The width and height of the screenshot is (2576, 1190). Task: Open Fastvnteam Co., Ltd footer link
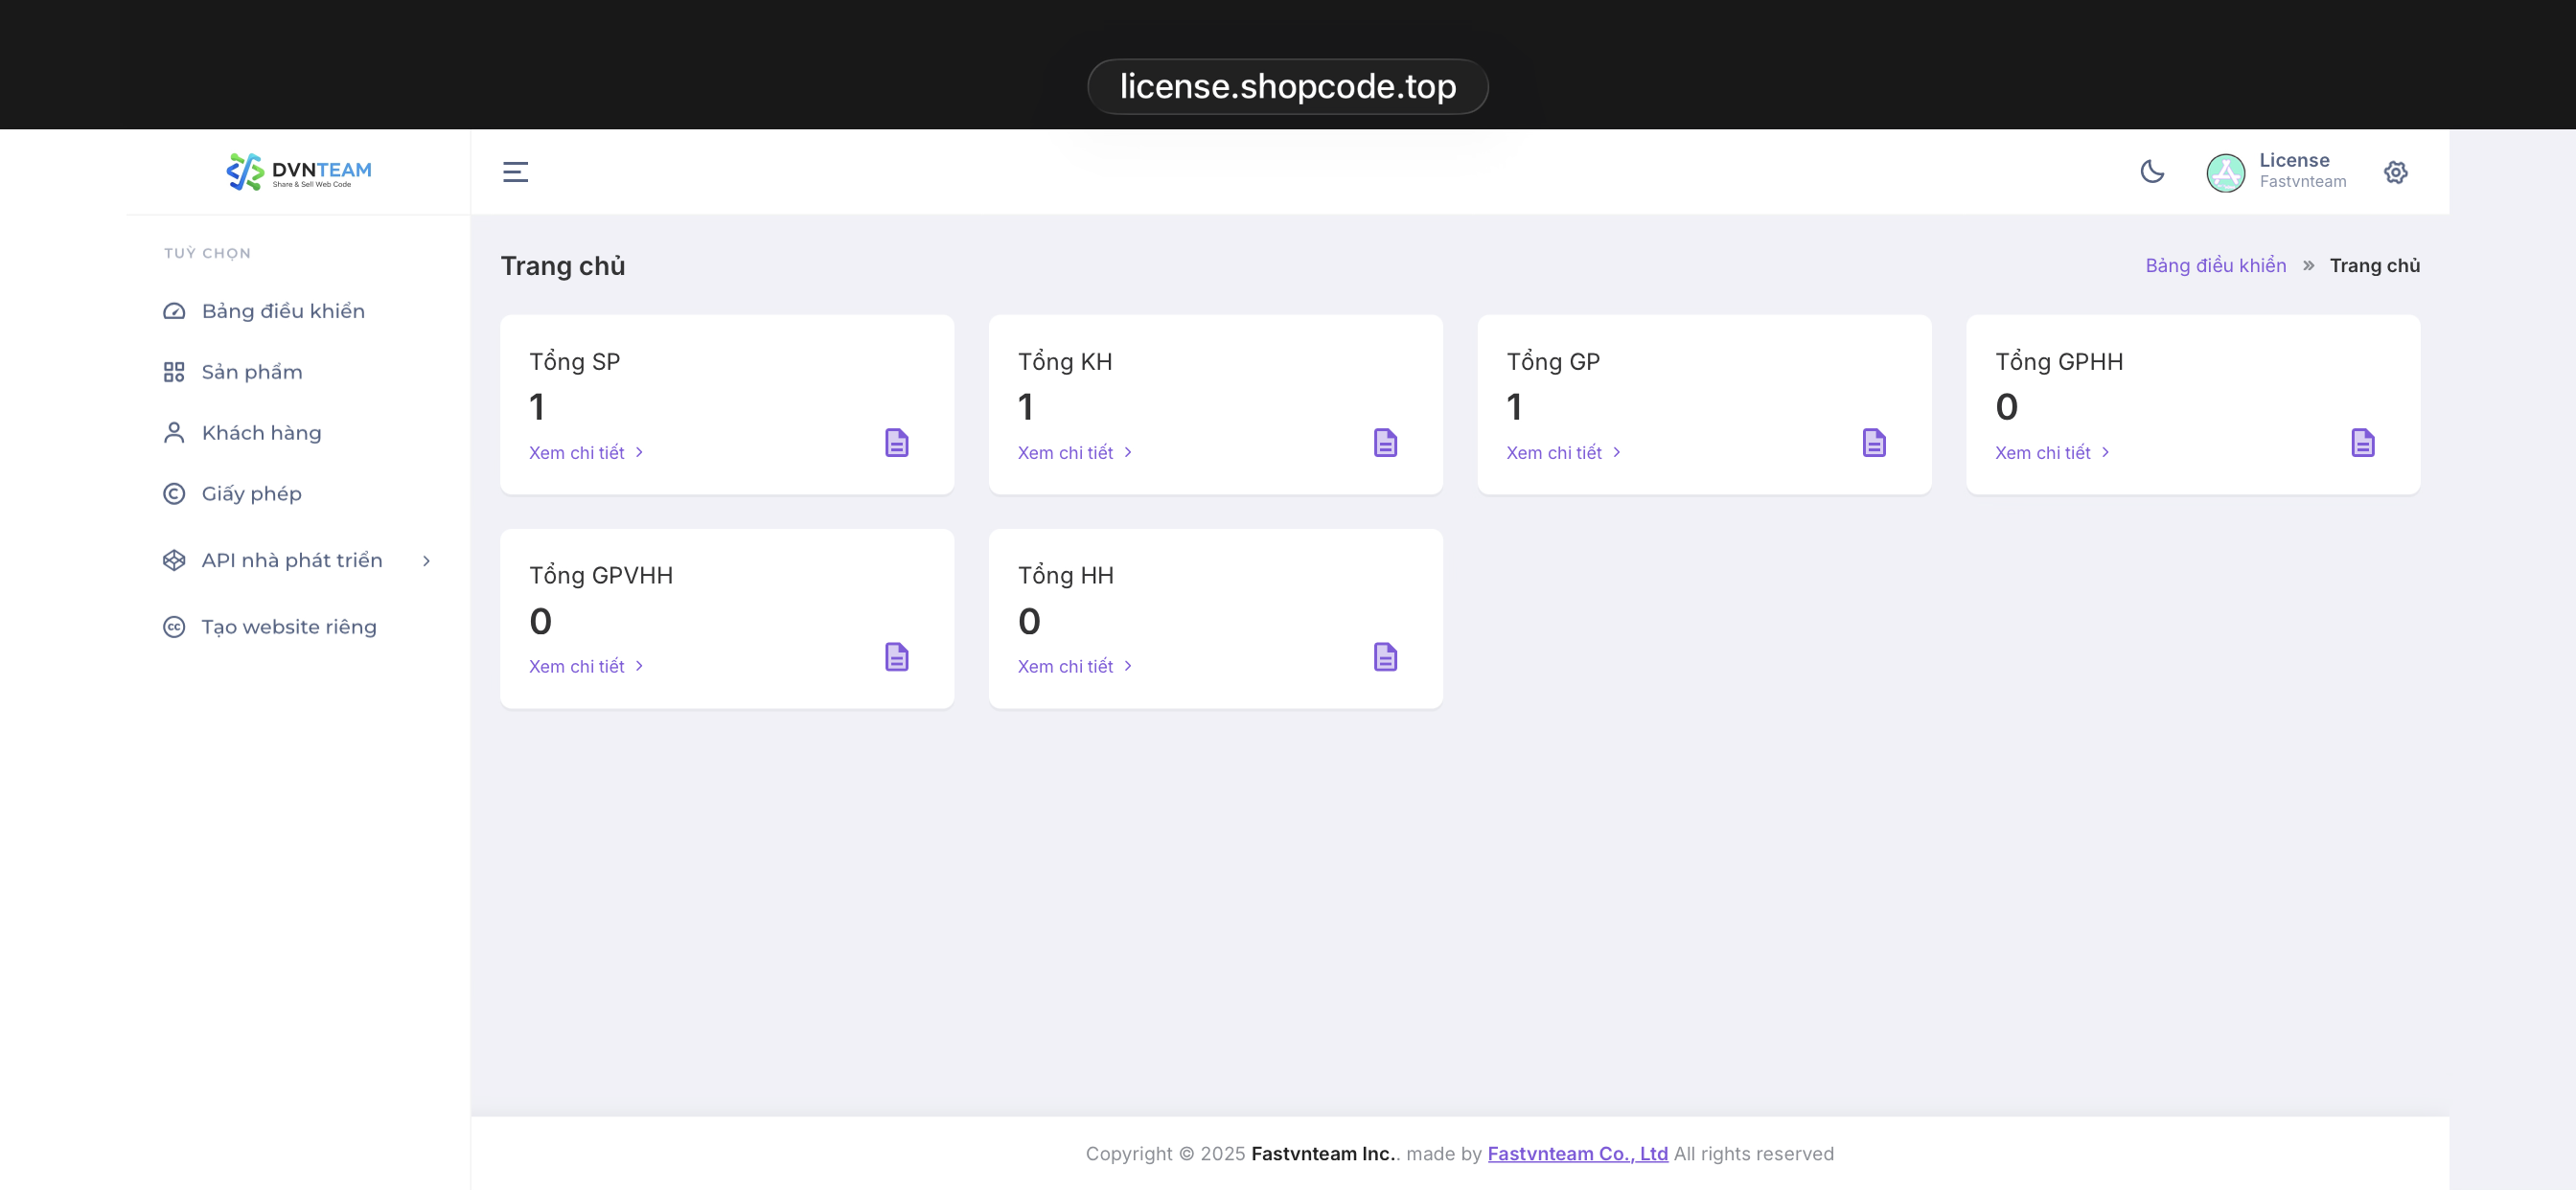pos(1577,1154)
